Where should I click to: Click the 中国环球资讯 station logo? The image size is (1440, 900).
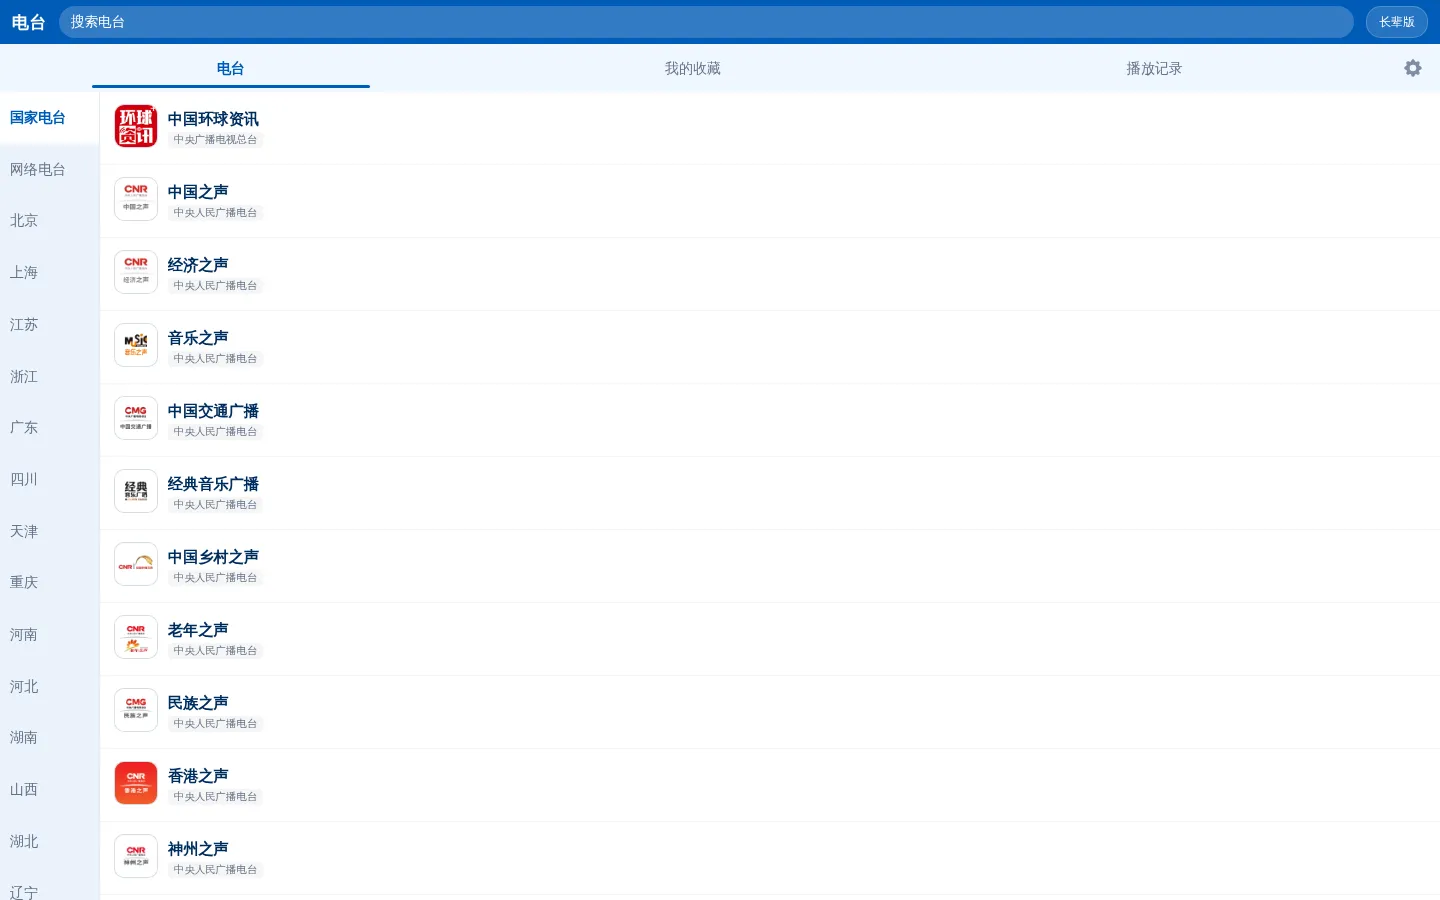[136, 126]
